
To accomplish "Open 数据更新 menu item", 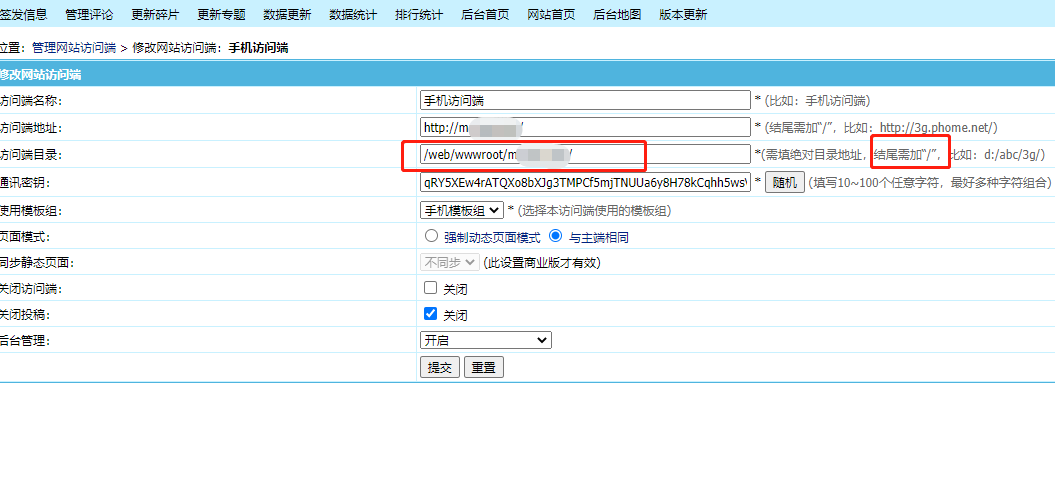I will (x=287, y=14).
